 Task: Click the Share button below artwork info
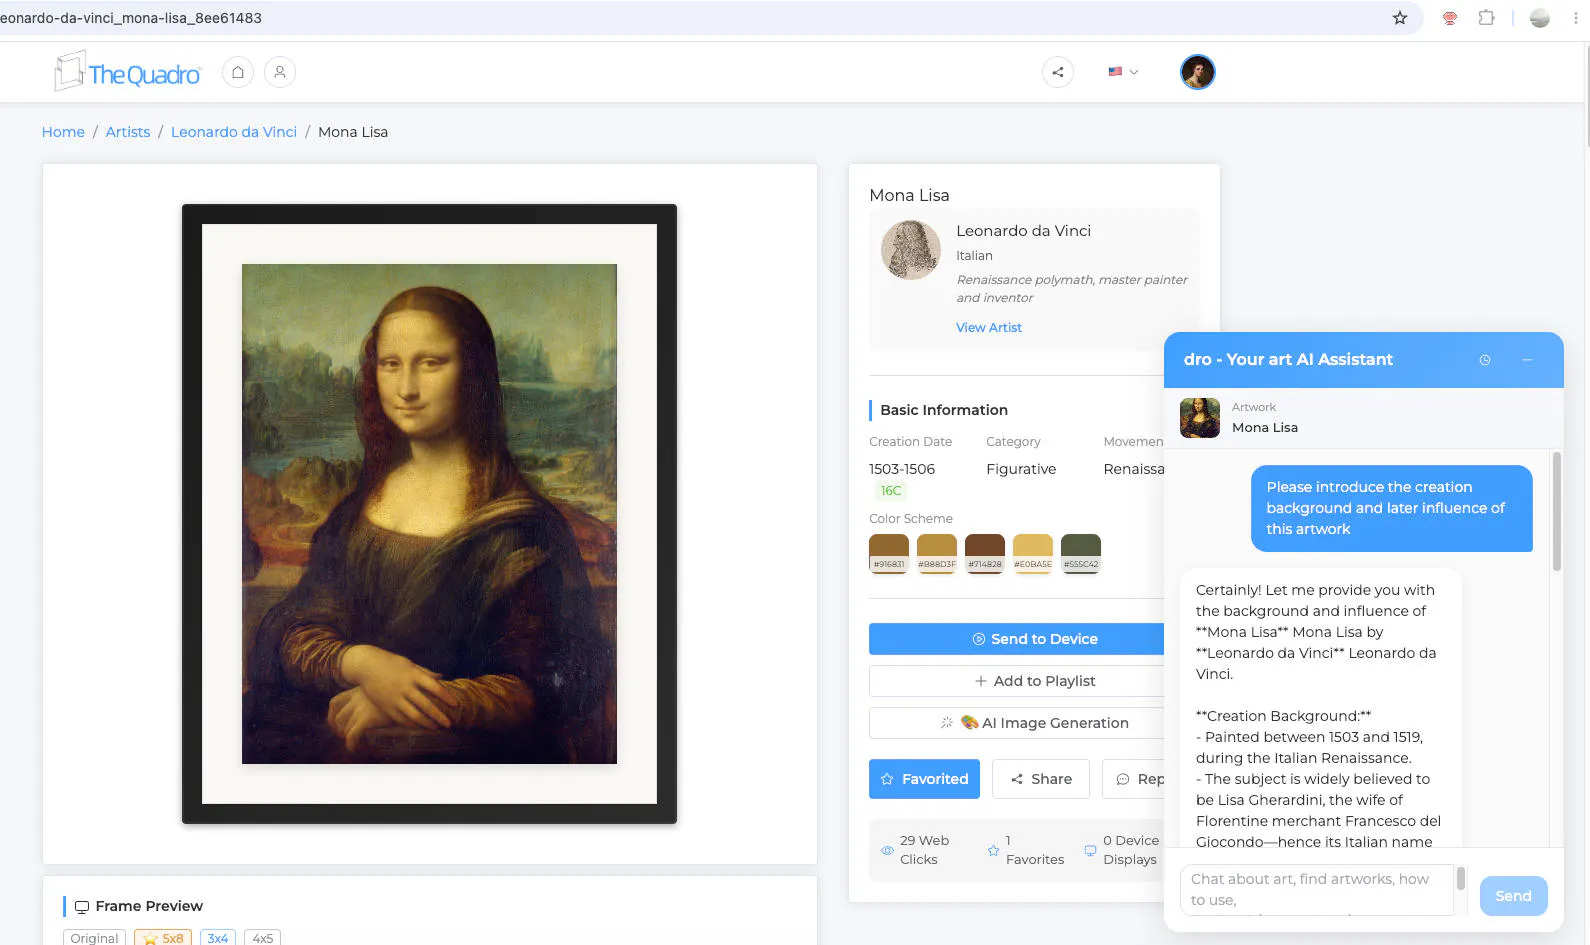click(1041, 779)
